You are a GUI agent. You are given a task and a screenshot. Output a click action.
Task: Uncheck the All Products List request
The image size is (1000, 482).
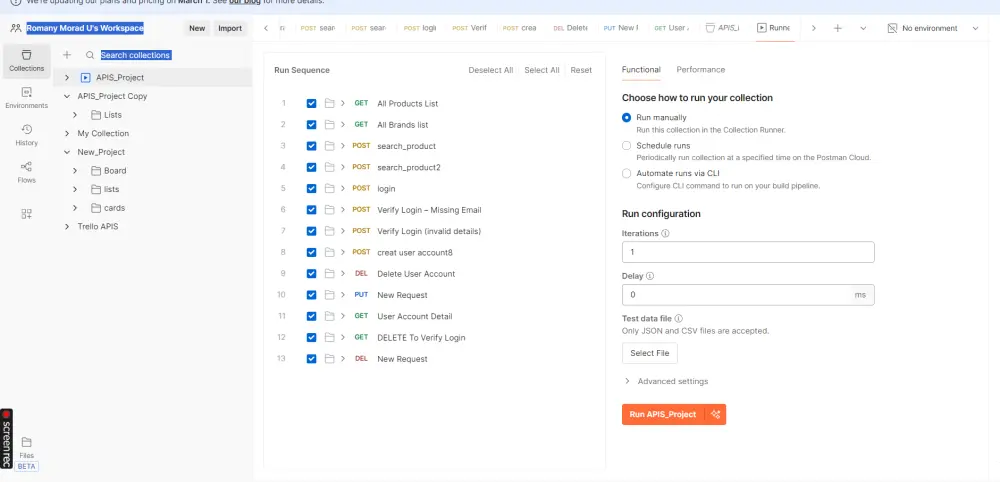(x=311, y=103)
